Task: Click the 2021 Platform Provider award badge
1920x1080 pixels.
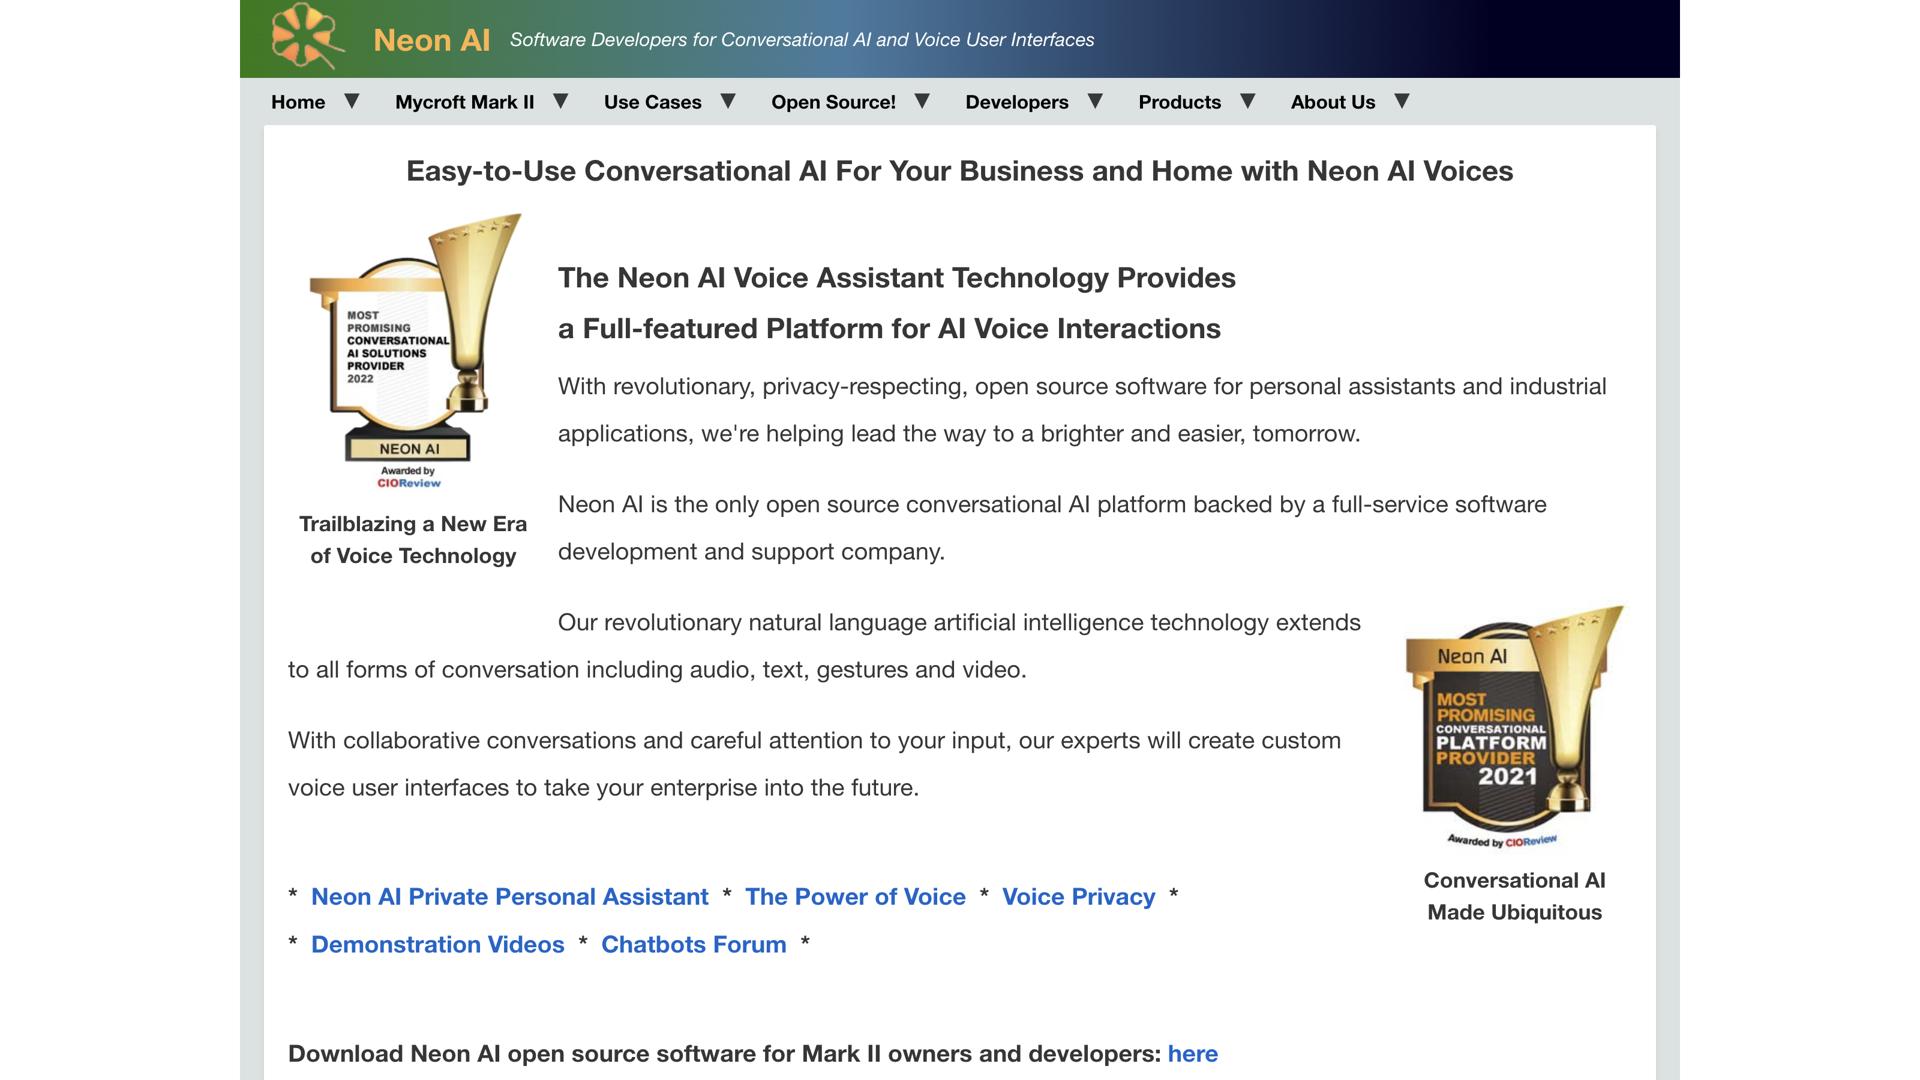Action: tap(1514, 727)
